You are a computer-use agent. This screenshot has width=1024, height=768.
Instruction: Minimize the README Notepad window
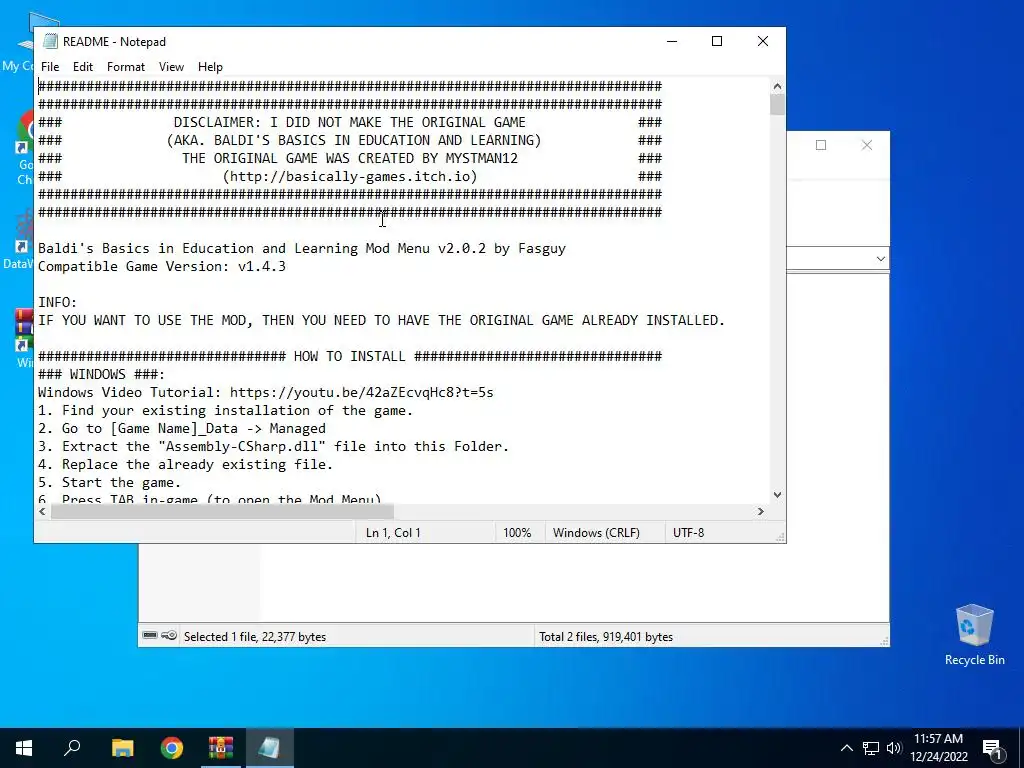pyautogui.click(x=672, y=41)
